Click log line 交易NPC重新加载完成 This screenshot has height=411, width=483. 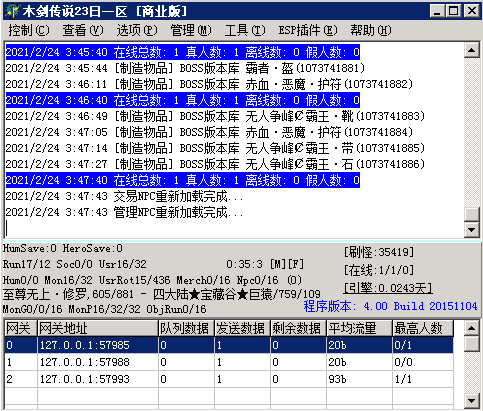[x=124, y=196]
